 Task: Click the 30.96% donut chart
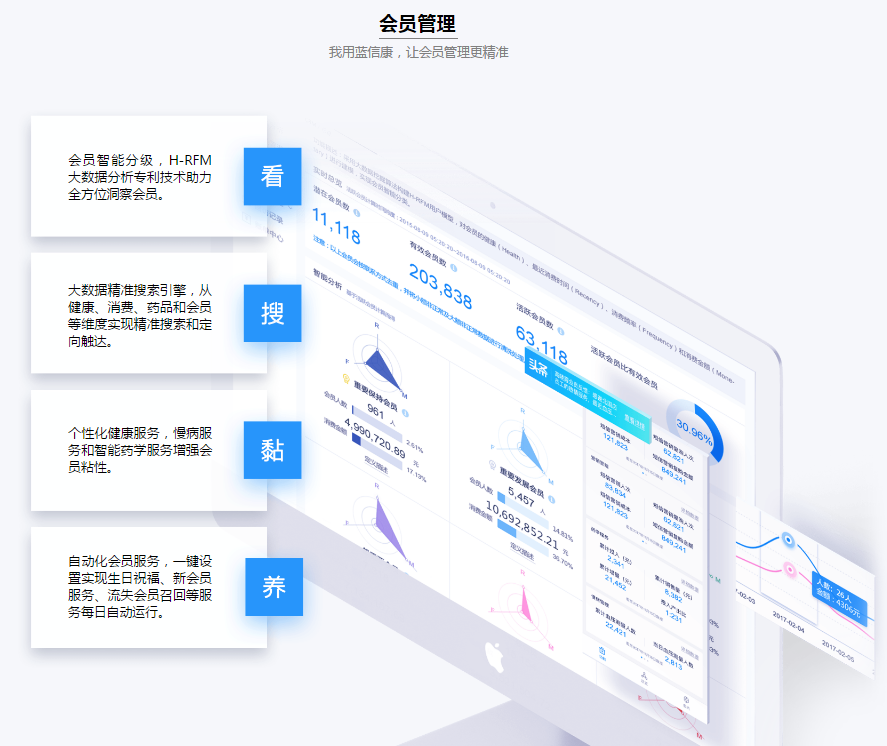click(x=695, y=432)
